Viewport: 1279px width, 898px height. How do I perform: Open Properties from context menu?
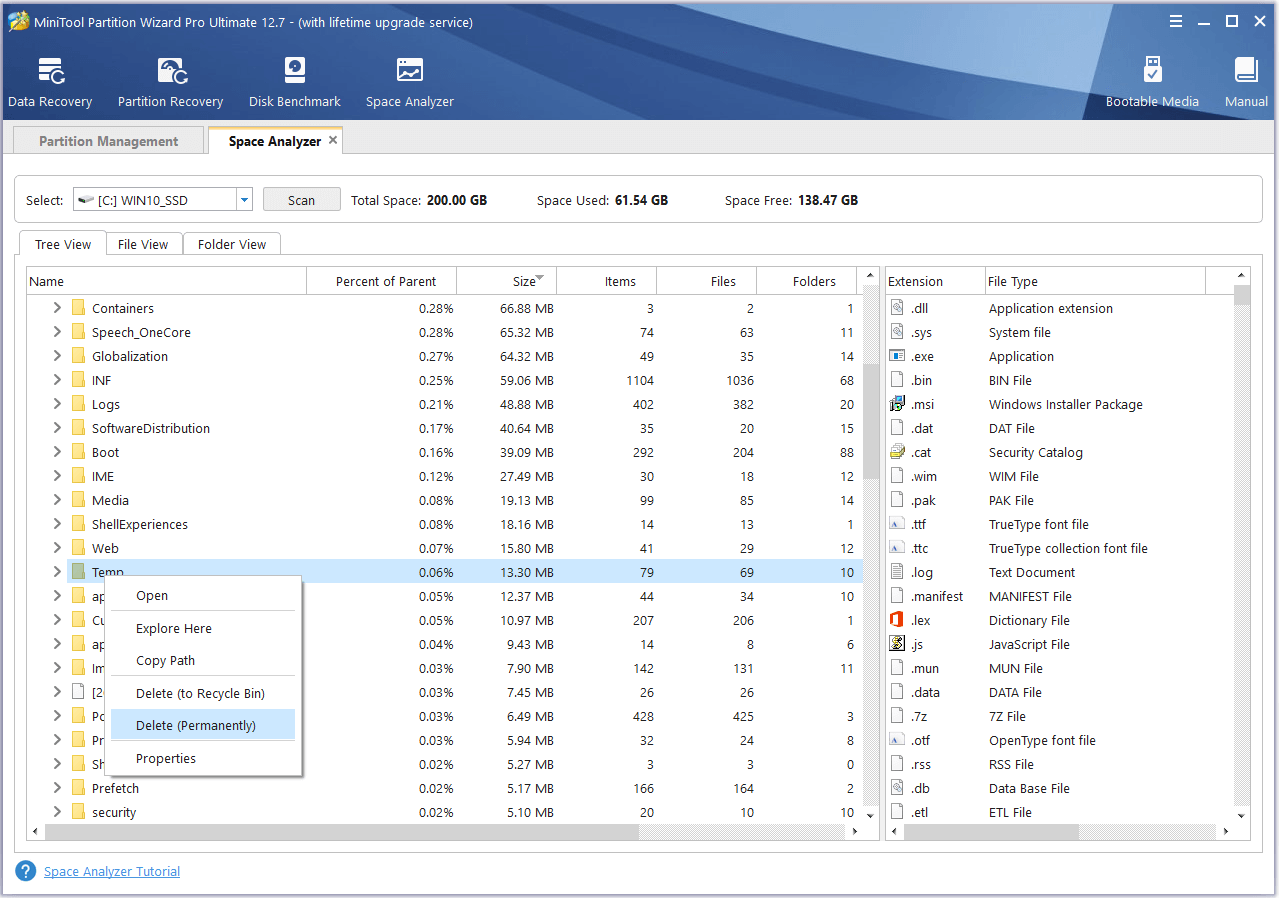[203, 759]
